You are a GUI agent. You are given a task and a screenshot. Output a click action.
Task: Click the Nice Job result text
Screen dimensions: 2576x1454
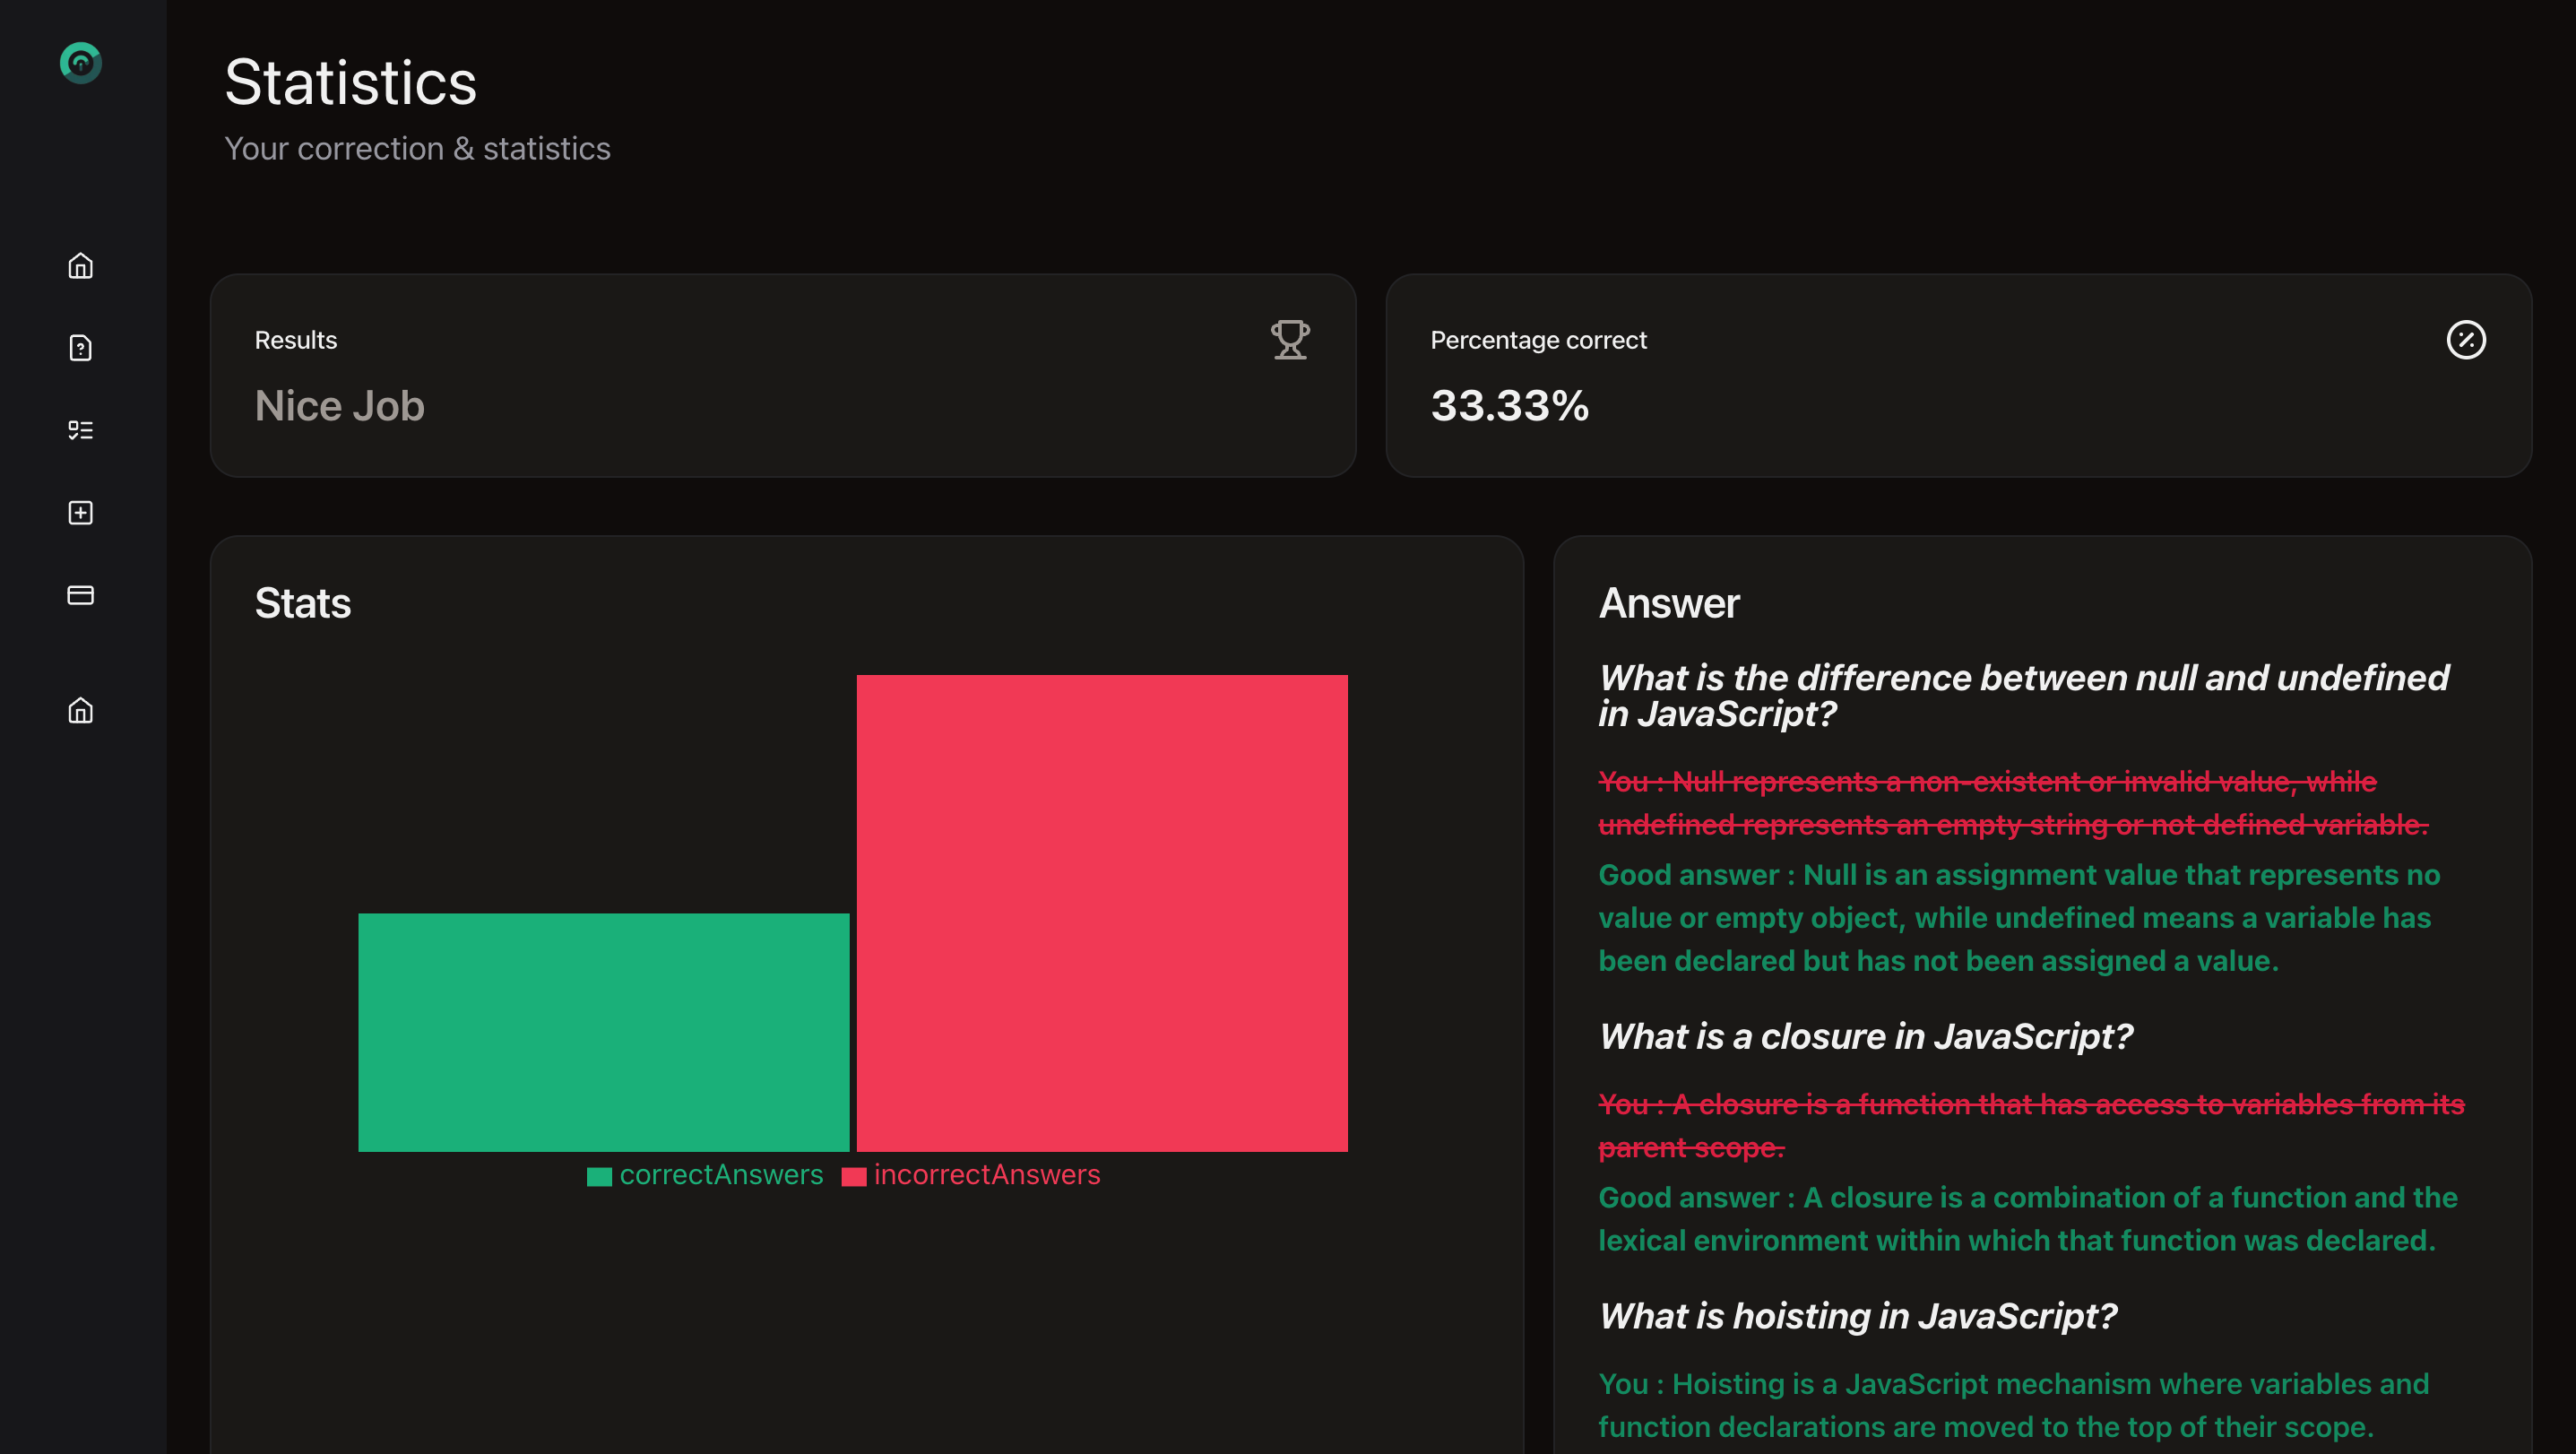coord(340,406)
